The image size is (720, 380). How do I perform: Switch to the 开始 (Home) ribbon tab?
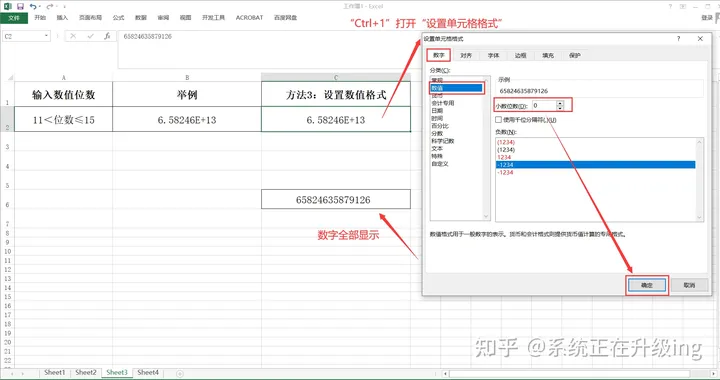pyautogui.click(x=40, y=17)
